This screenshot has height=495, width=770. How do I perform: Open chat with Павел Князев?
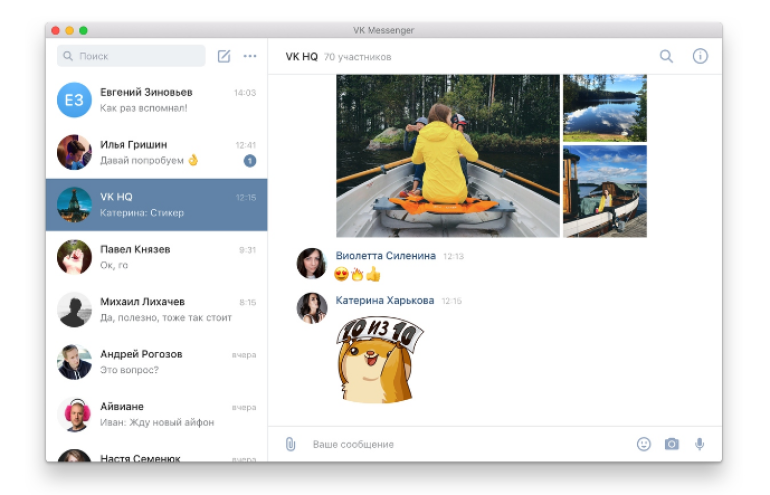(157, 257)
